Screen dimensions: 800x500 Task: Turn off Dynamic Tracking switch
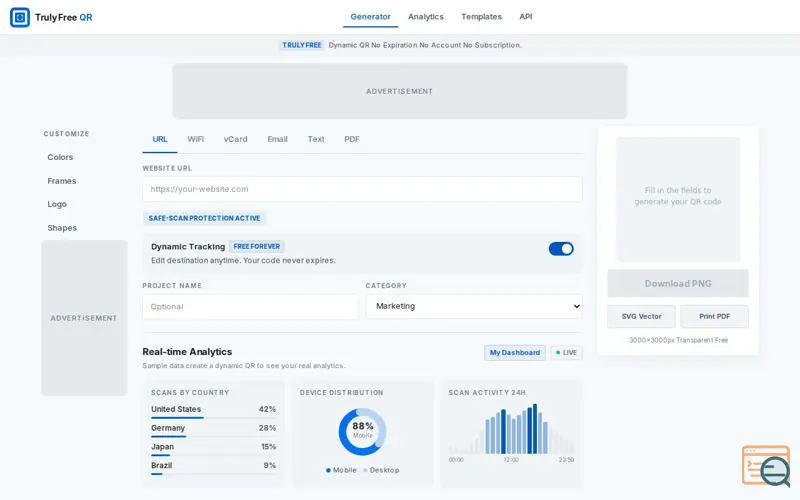[561, 248]
